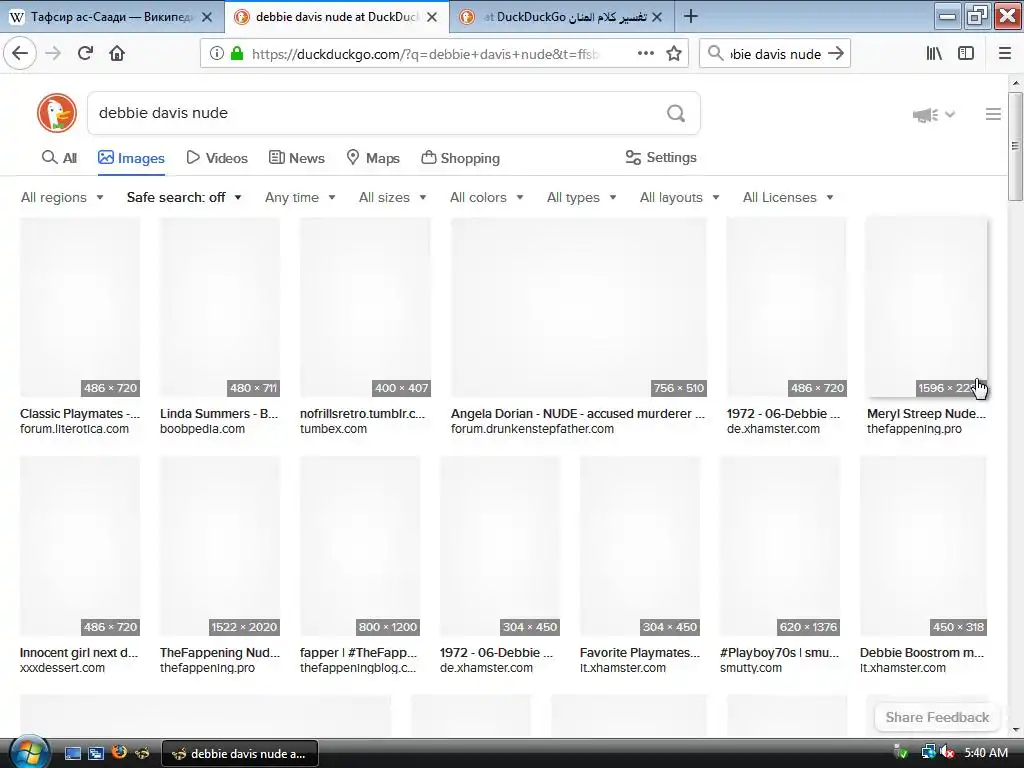The image size is (1024, 768).
Task: Open DuckDuckGo Settings
Action: [x=661, y=157]
